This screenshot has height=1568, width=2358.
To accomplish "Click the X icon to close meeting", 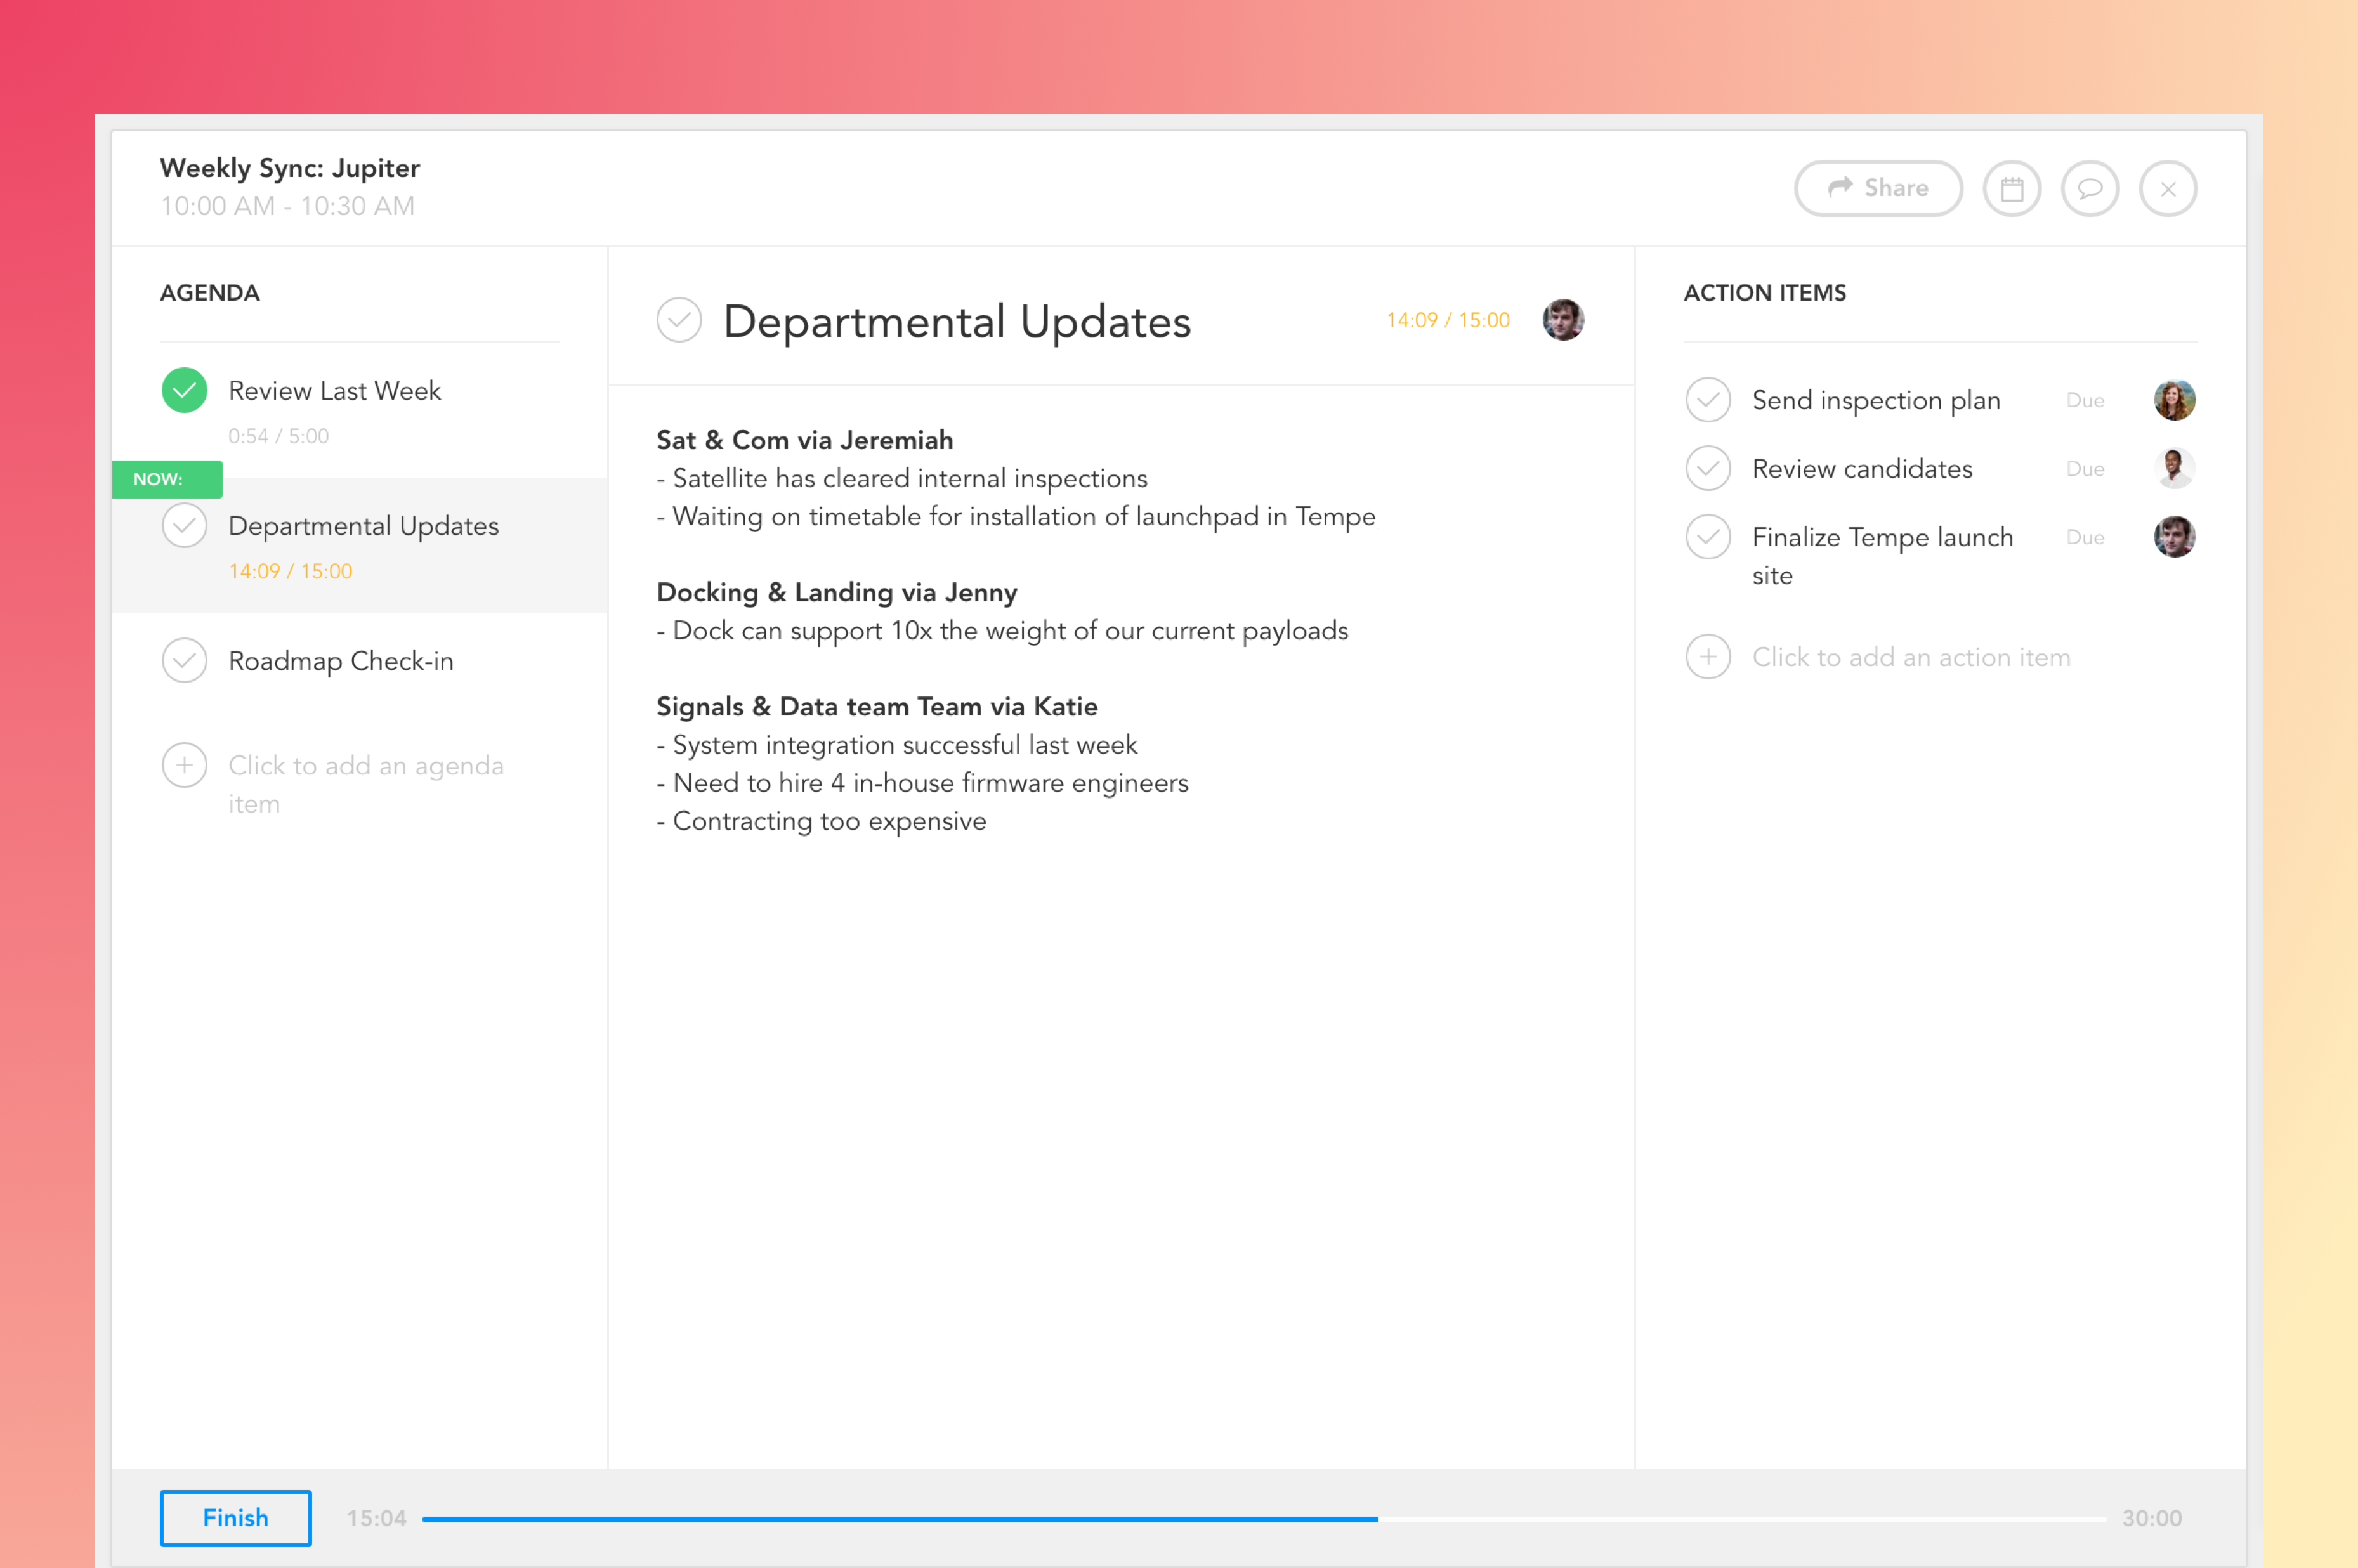I will pos(2167,188).
